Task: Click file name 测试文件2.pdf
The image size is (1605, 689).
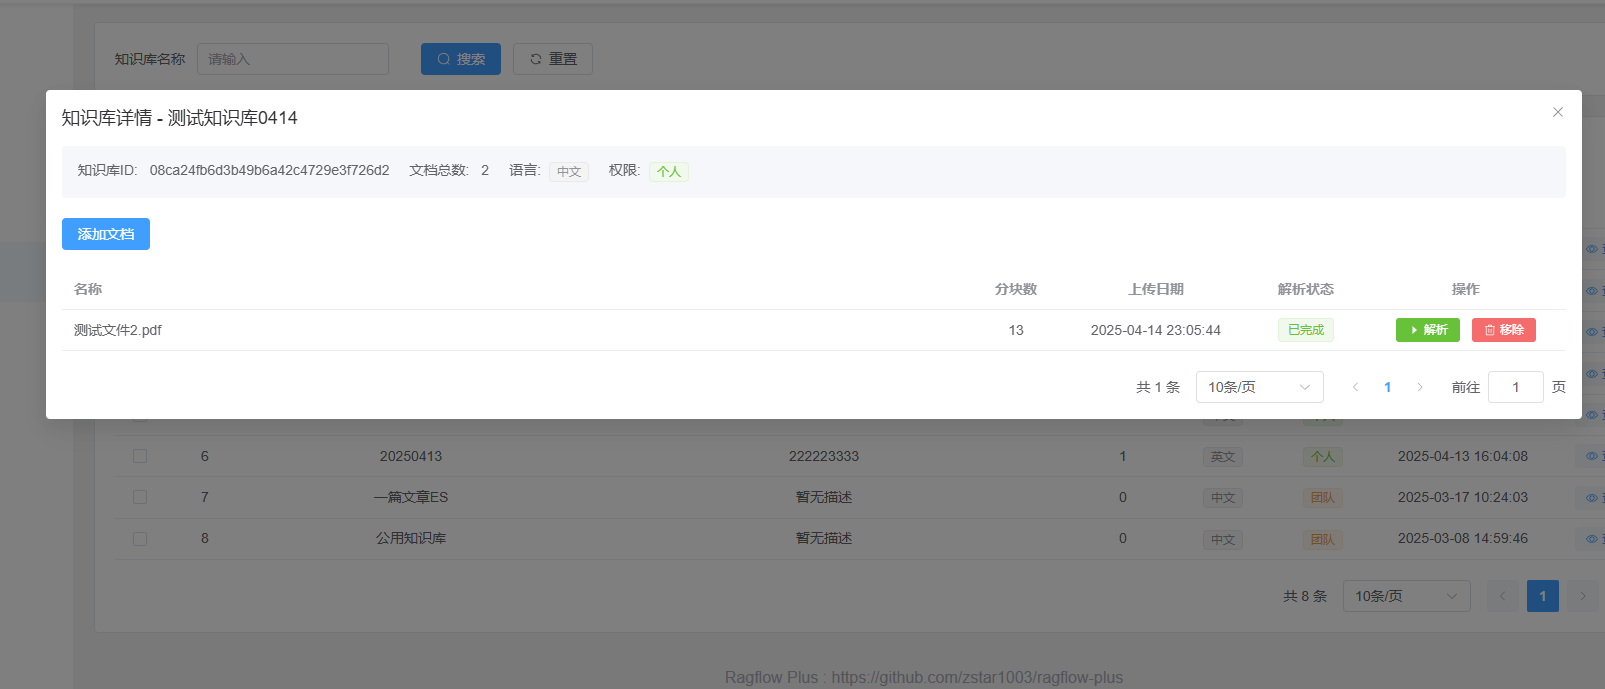Action: coord(118,330)
